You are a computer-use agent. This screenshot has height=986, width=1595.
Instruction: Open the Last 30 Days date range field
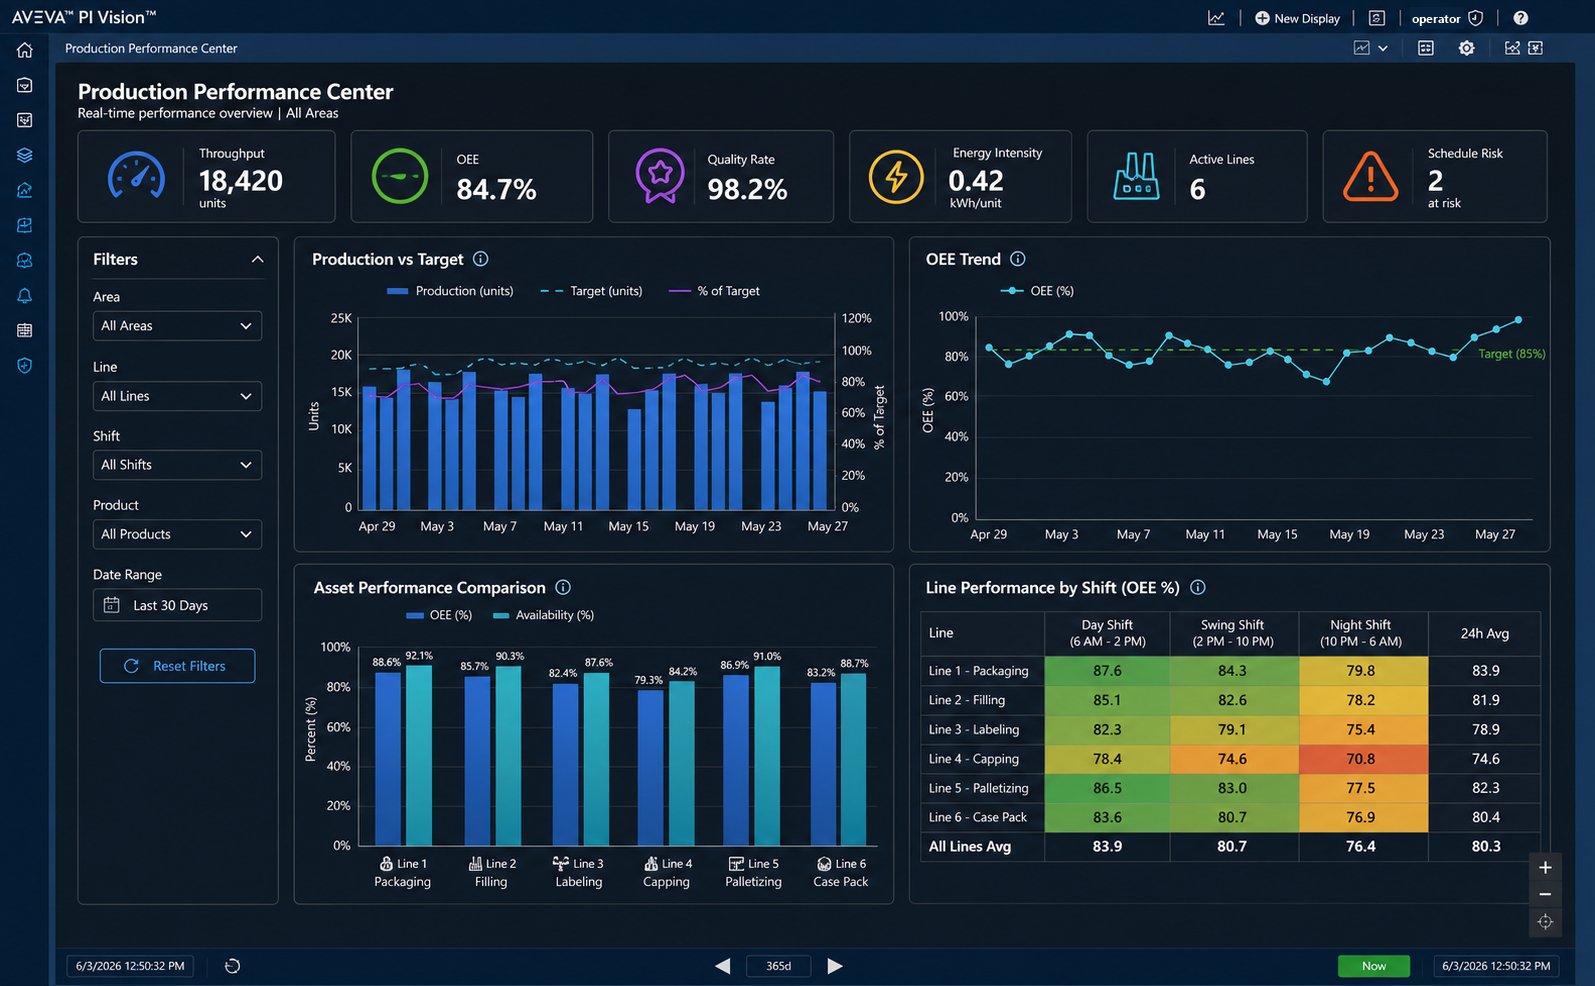point(177,605)
